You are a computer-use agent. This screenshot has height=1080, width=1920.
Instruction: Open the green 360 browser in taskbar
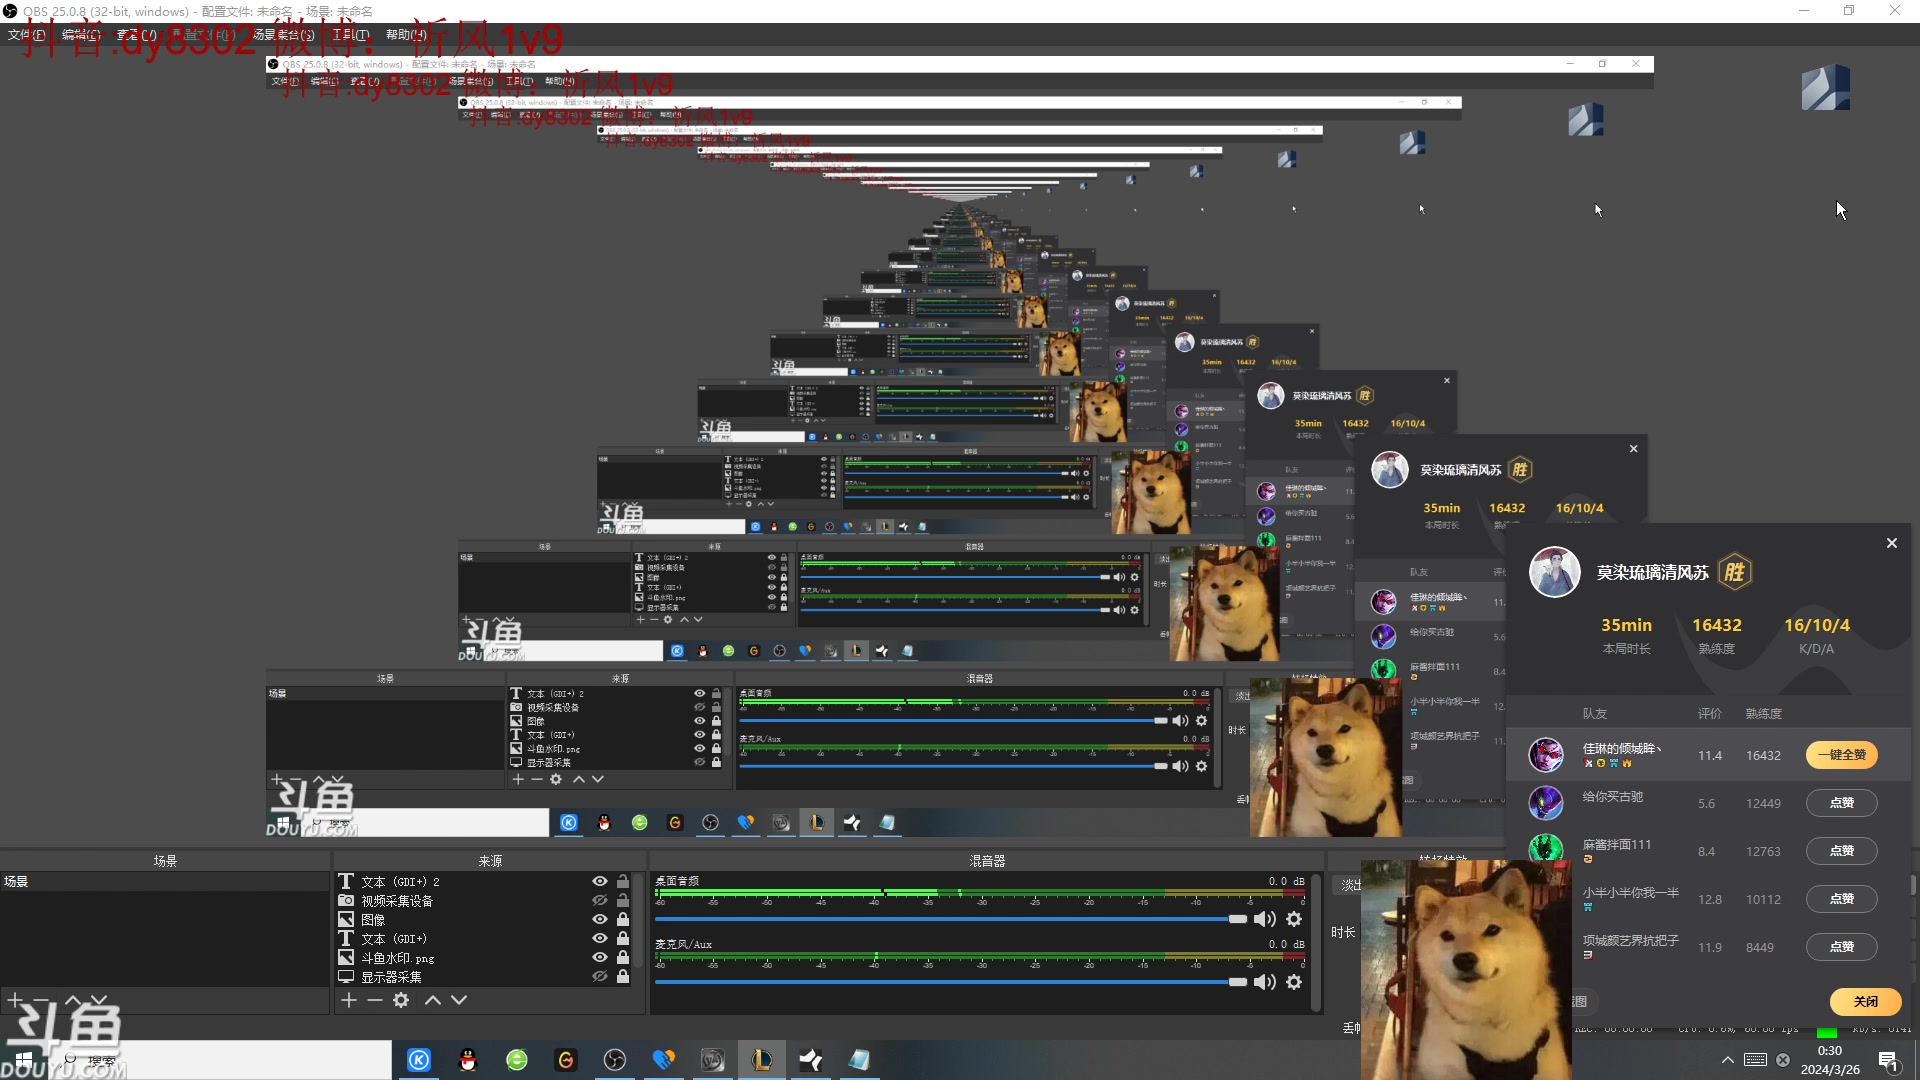[517, 1060]
